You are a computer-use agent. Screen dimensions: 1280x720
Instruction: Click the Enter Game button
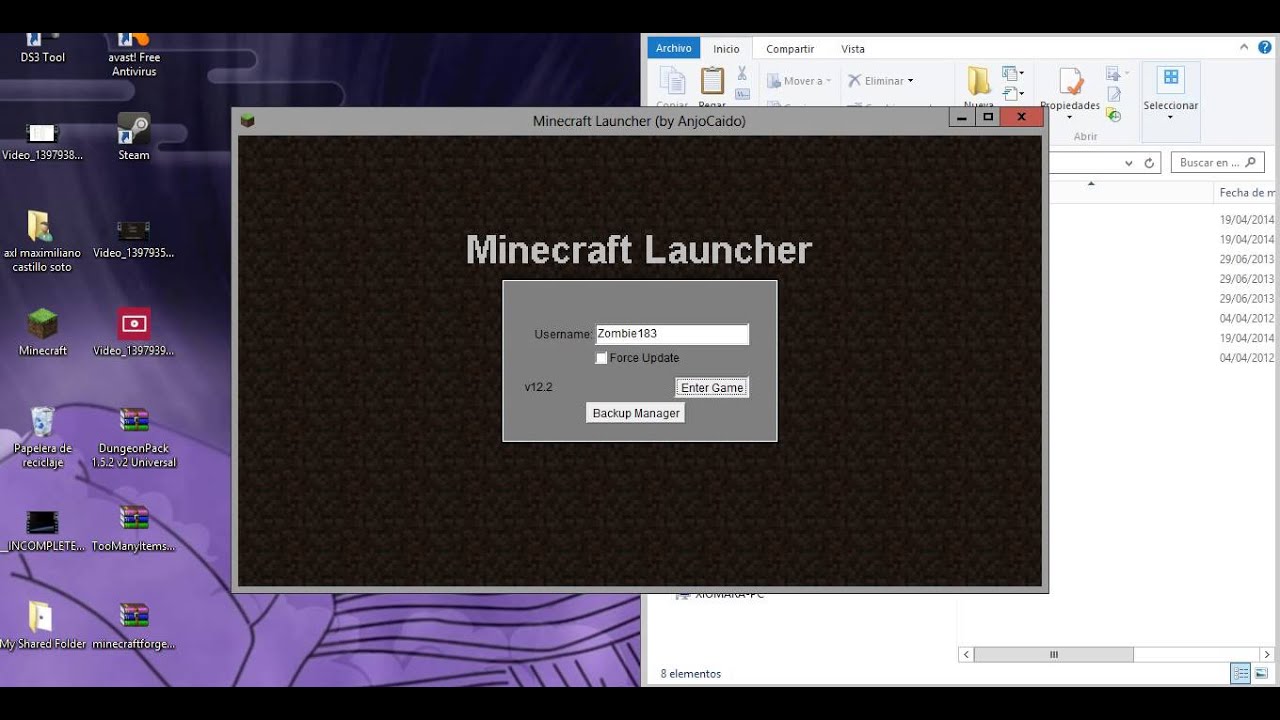(712, 388)
